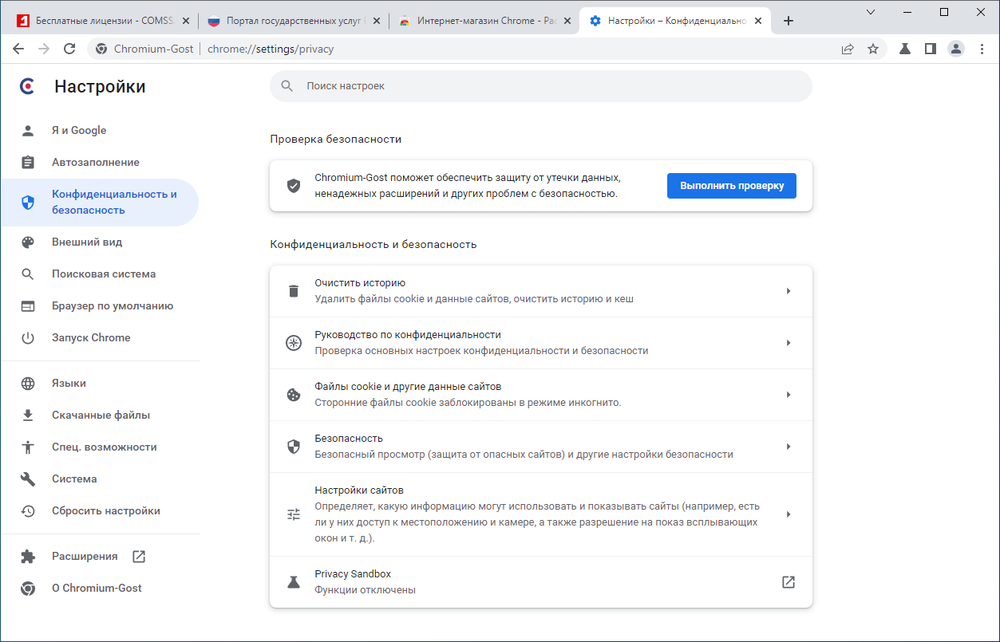Click the share page icon
1000x642 pixels.
coord(847,48)
